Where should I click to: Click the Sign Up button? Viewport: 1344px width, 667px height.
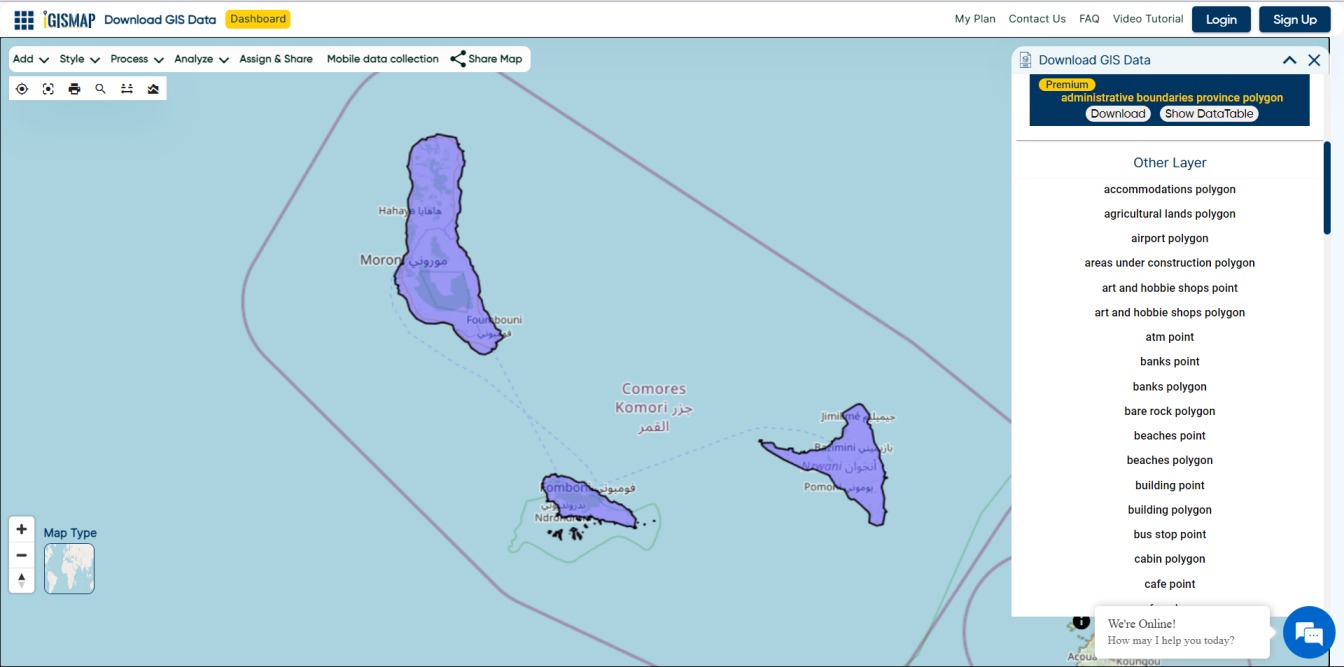coord(1294,18)
